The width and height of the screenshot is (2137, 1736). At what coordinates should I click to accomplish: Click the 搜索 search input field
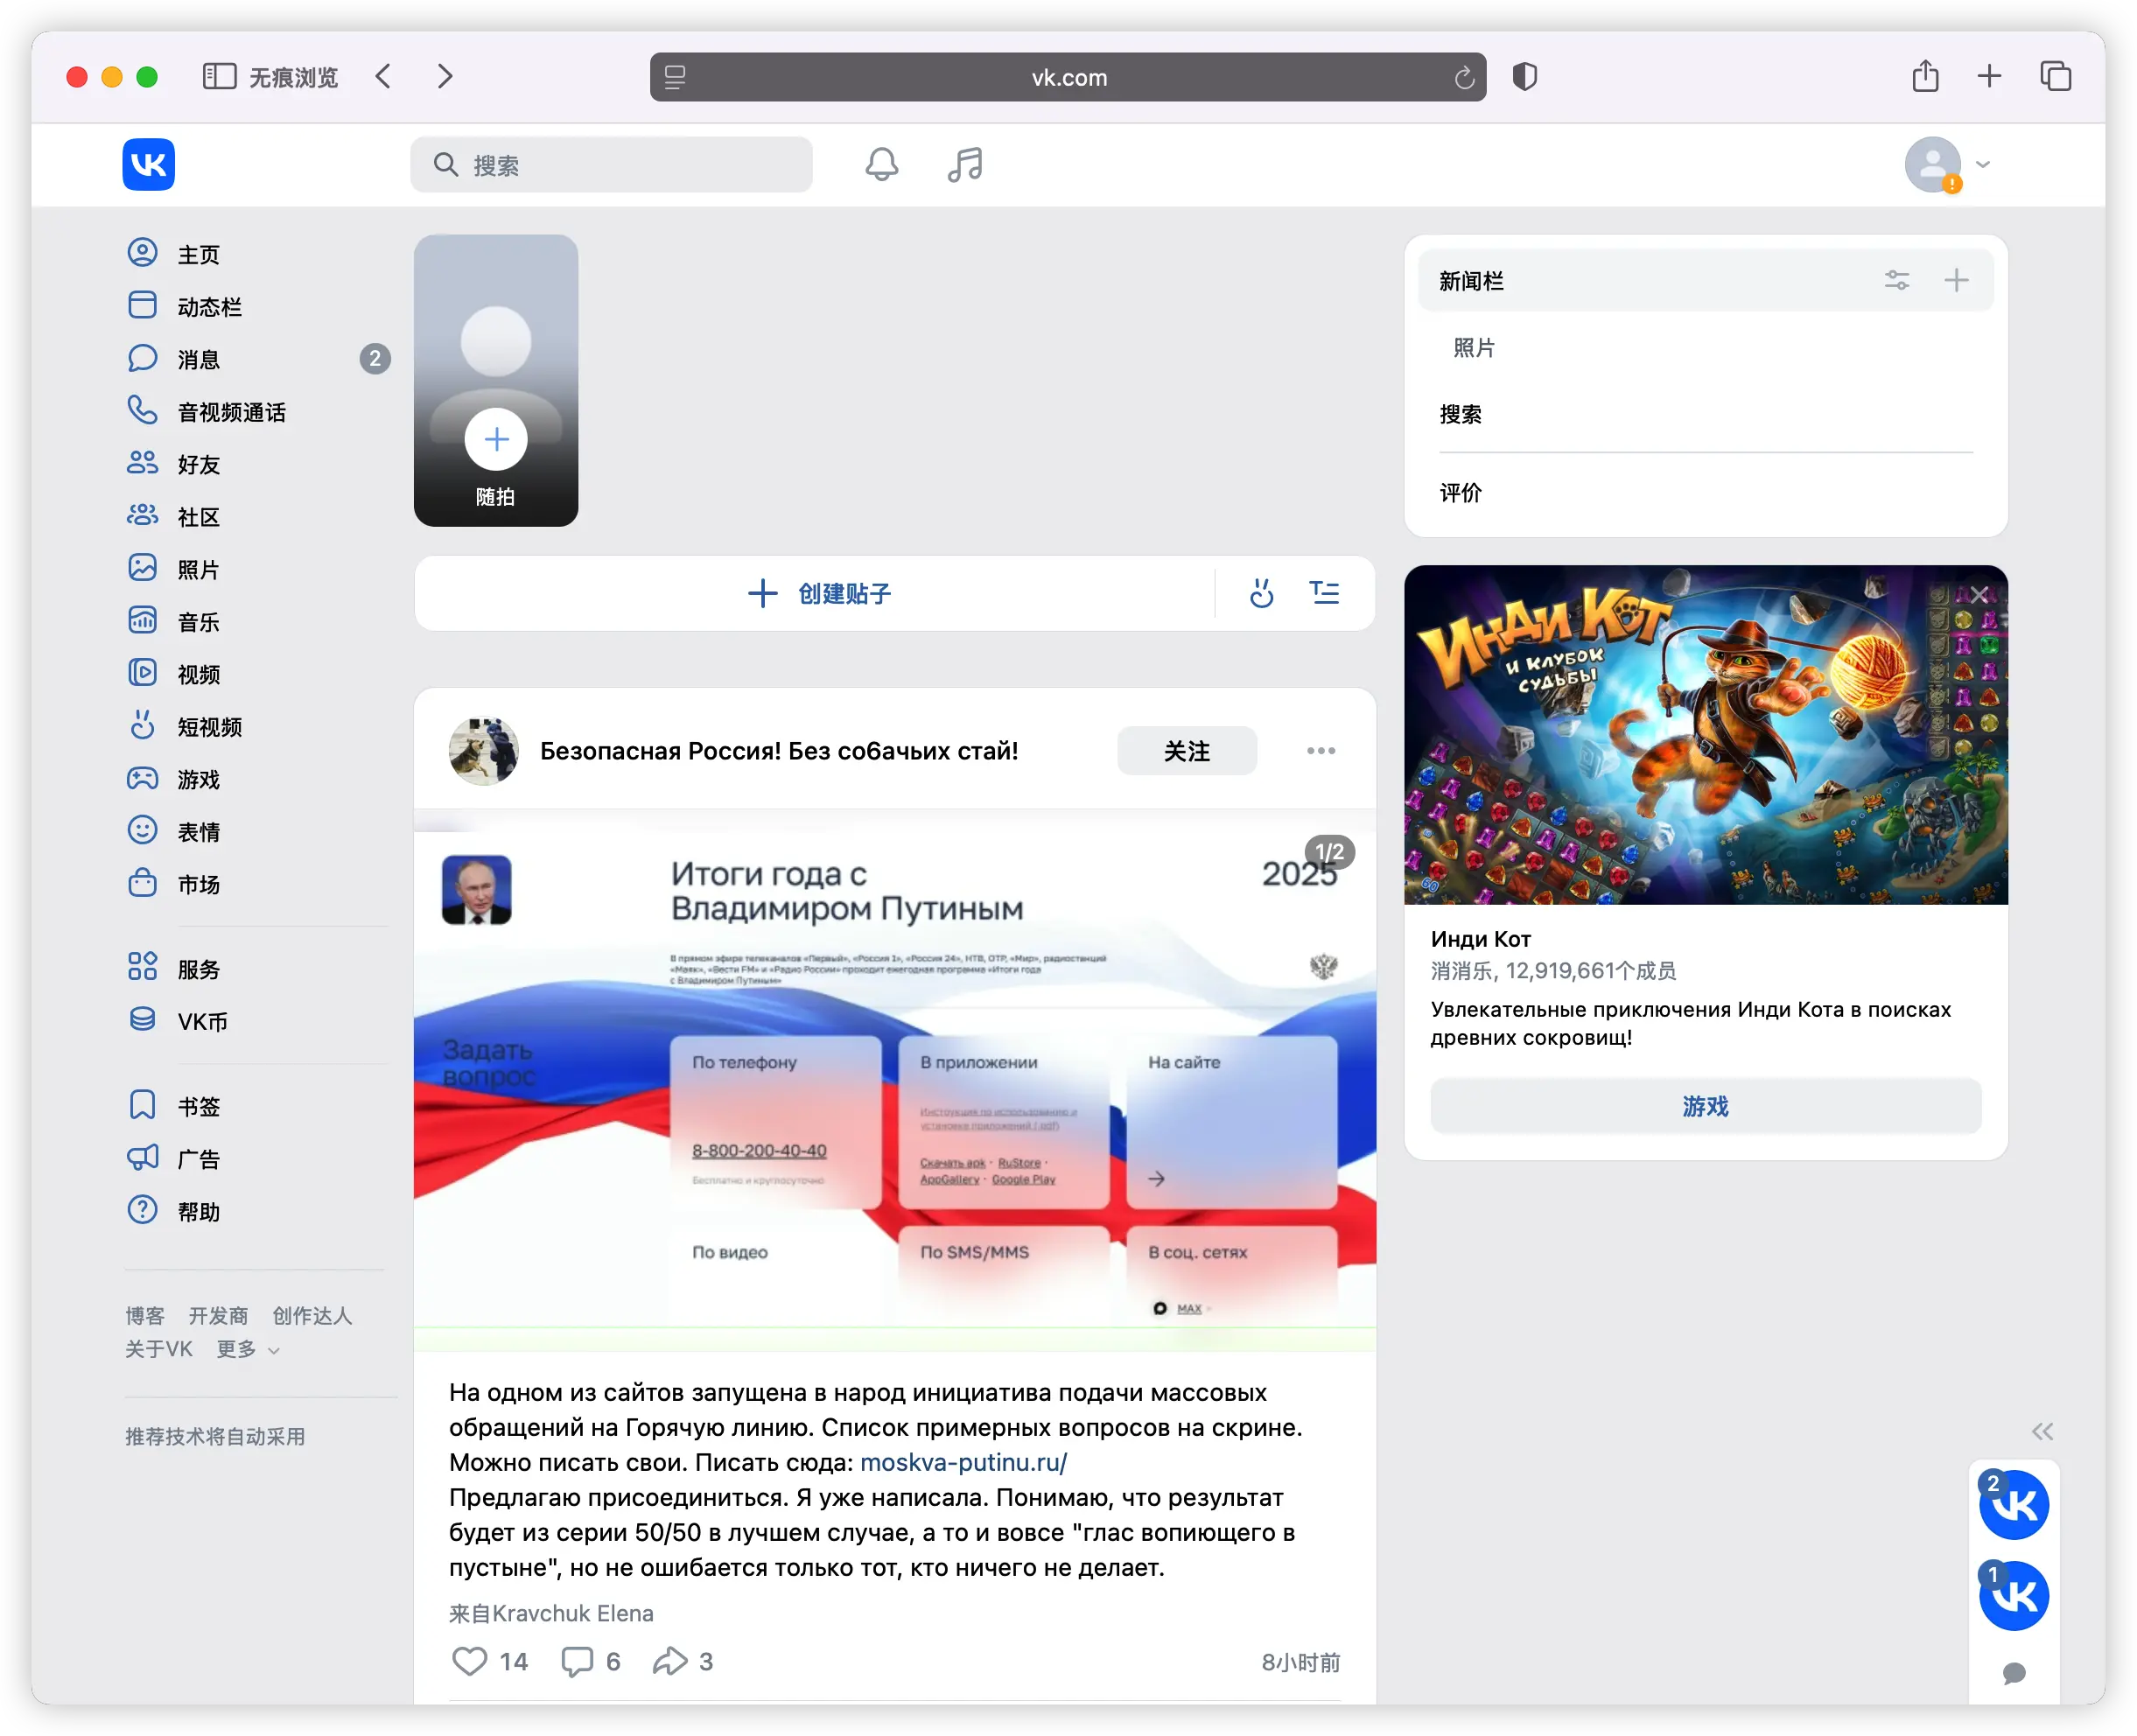[612, 165]
